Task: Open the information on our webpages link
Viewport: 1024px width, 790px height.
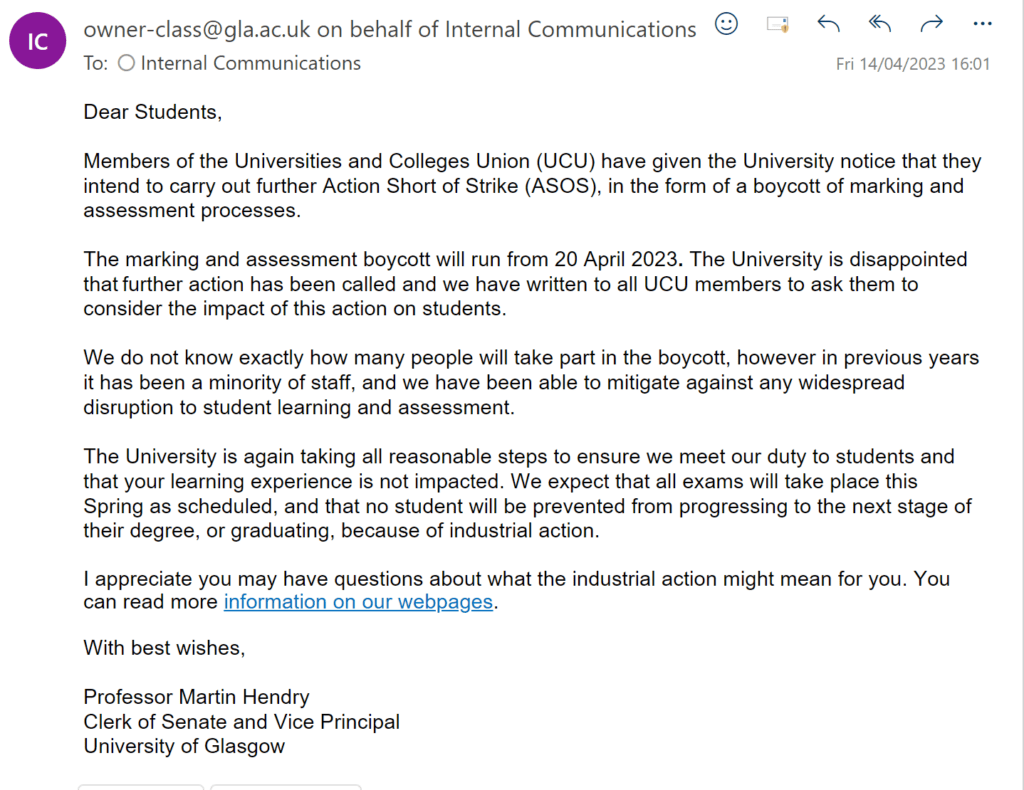Action: coord(358,601)
